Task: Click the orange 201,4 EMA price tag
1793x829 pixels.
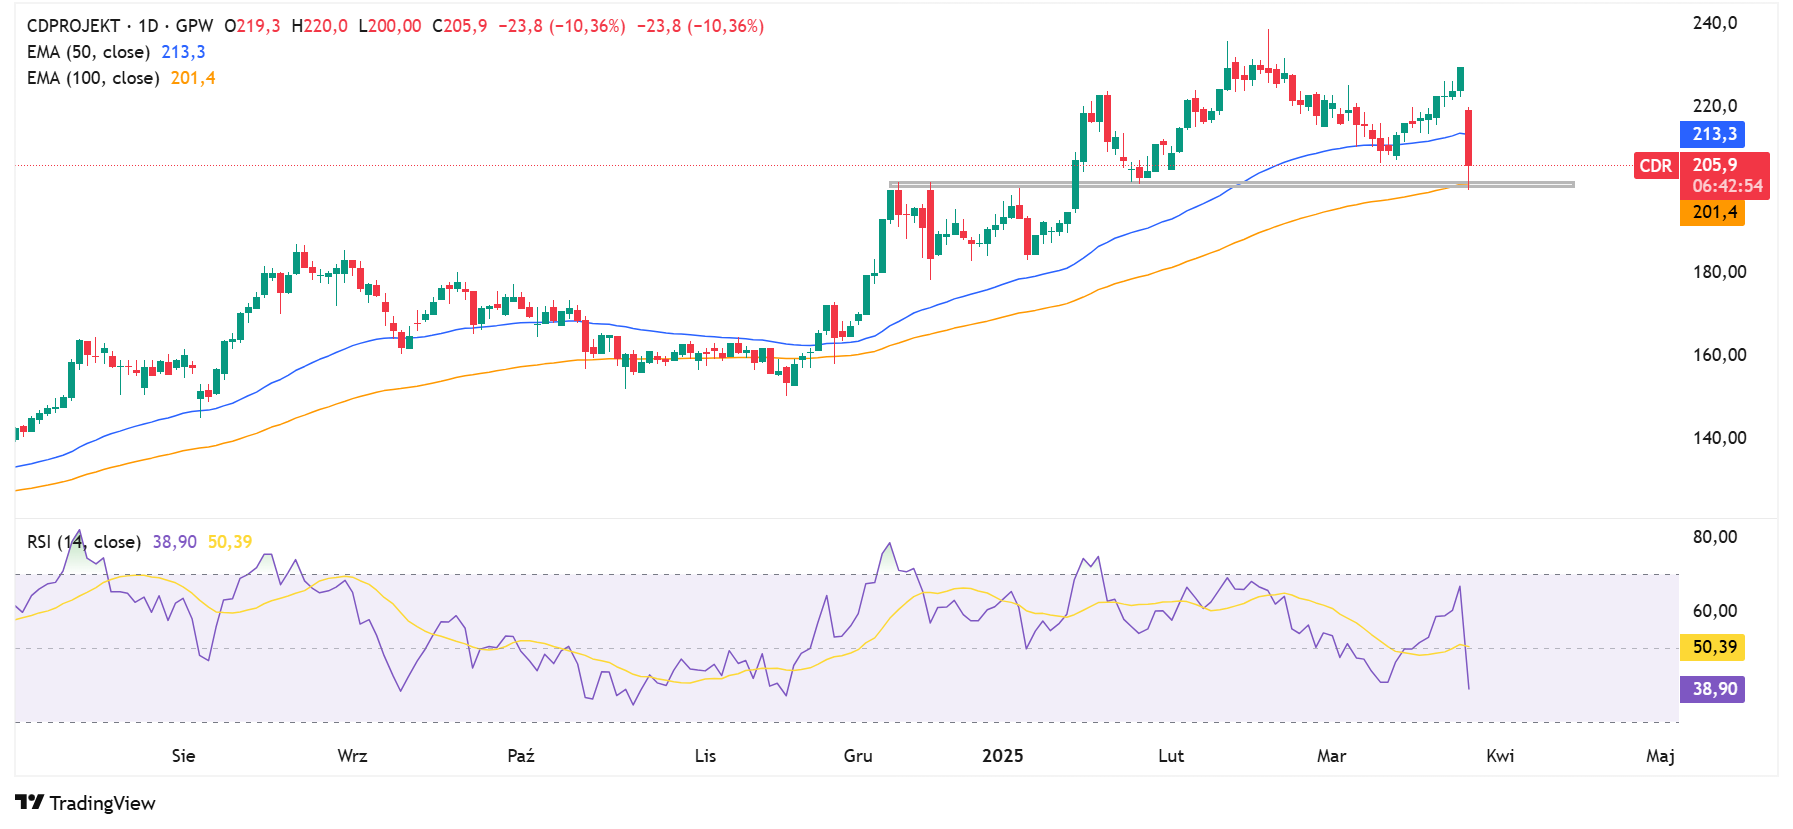Action: [x=1713, y=212]
